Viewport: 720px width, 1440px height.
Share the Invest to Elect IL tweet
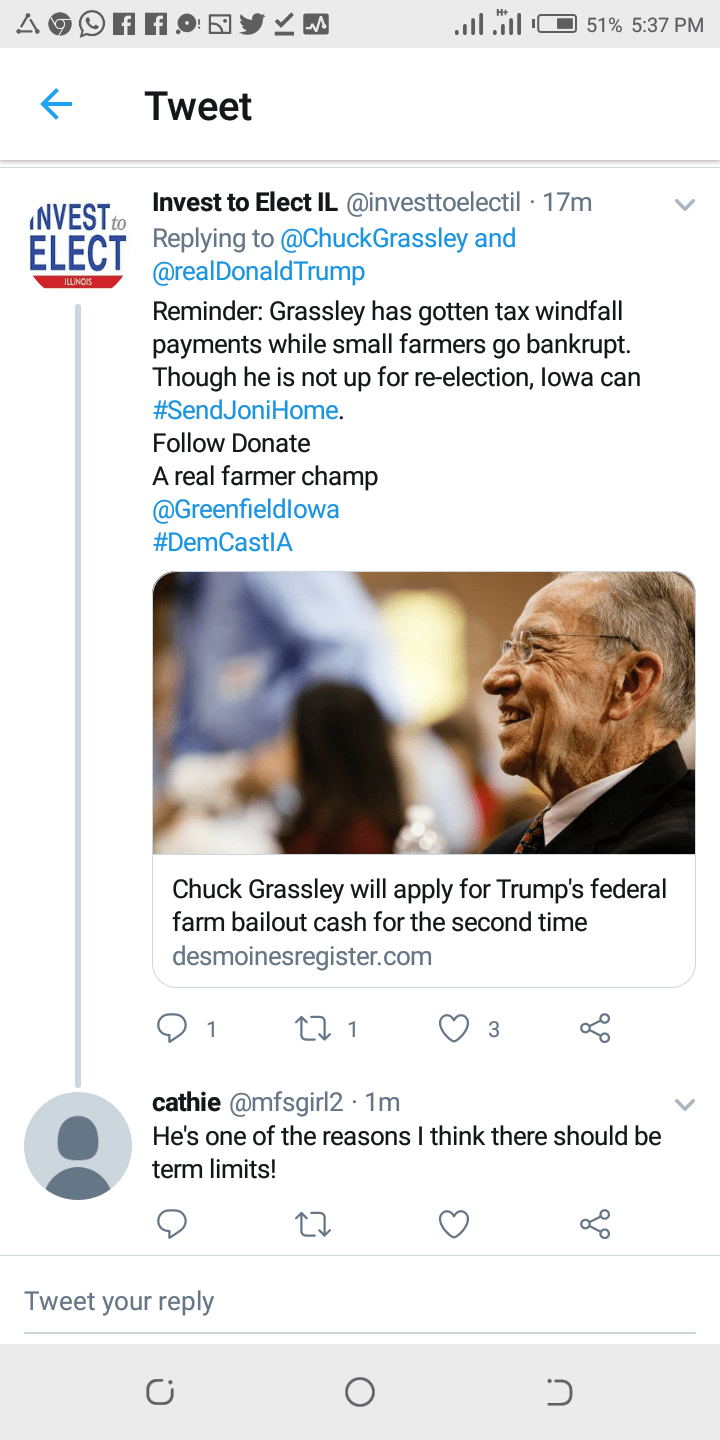point(595,1028)
